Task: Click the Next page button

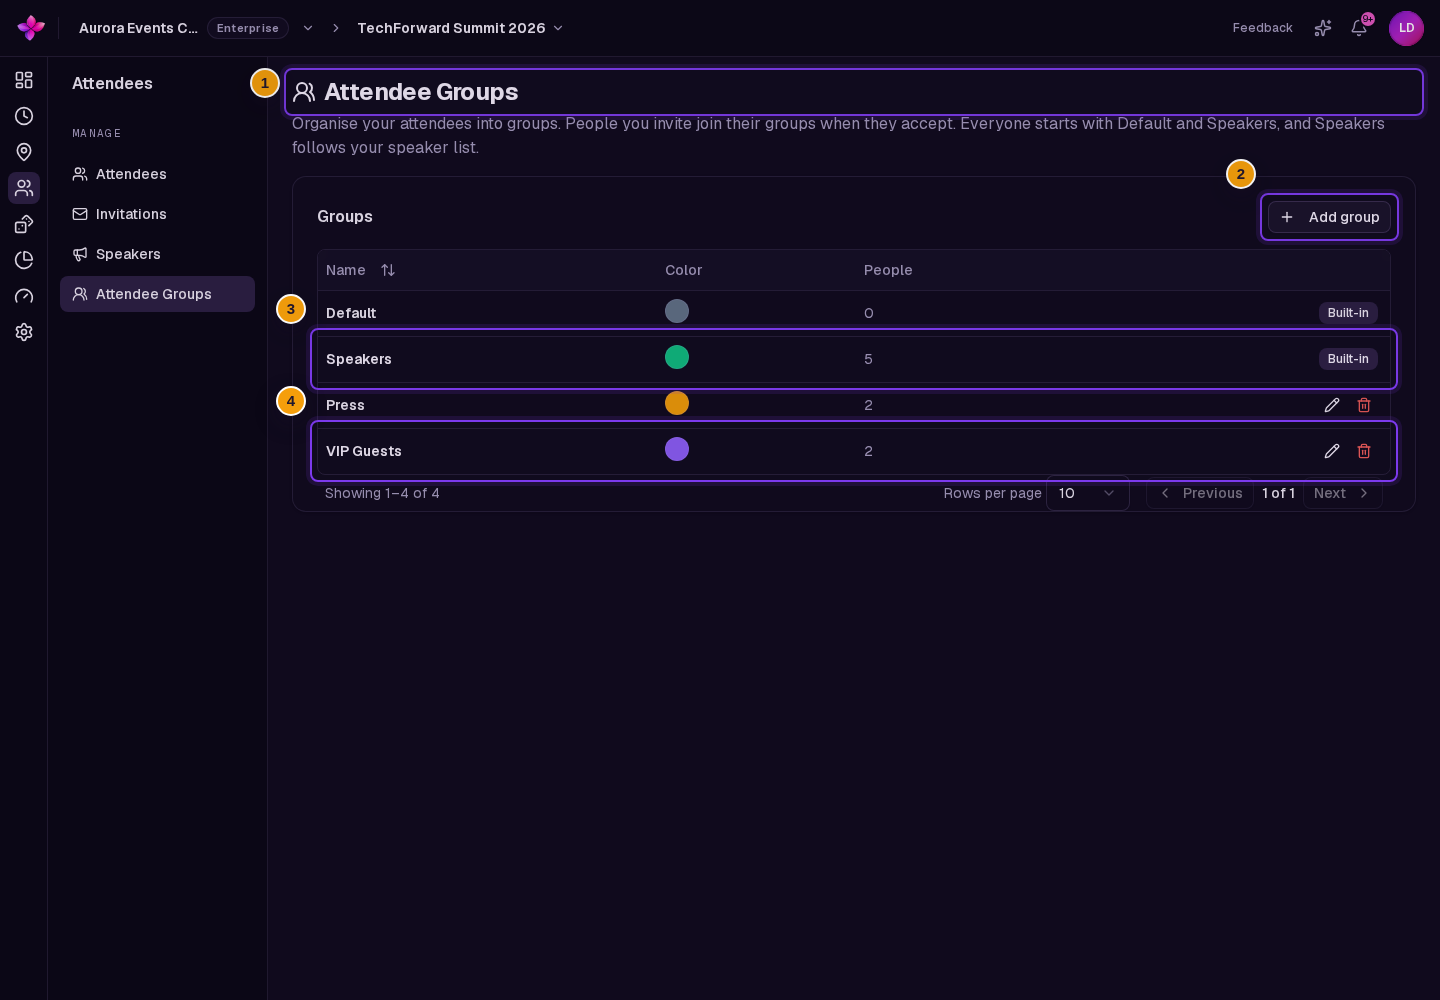Action: coord(1343,493)
